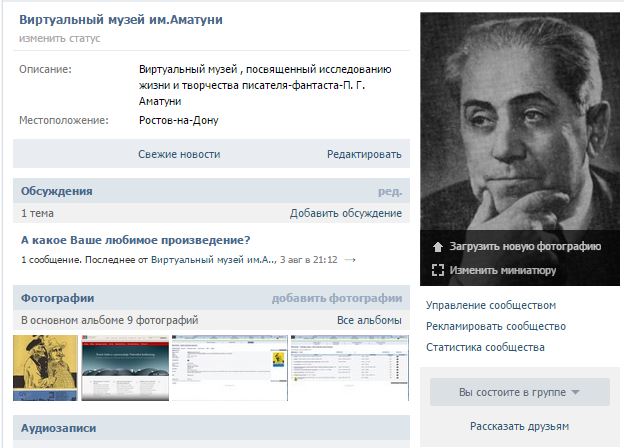Image resolution: width=624 pixels, height=448 pixels.
Task: Open the Обсуждения section header
Action: (x=57, y=191)
